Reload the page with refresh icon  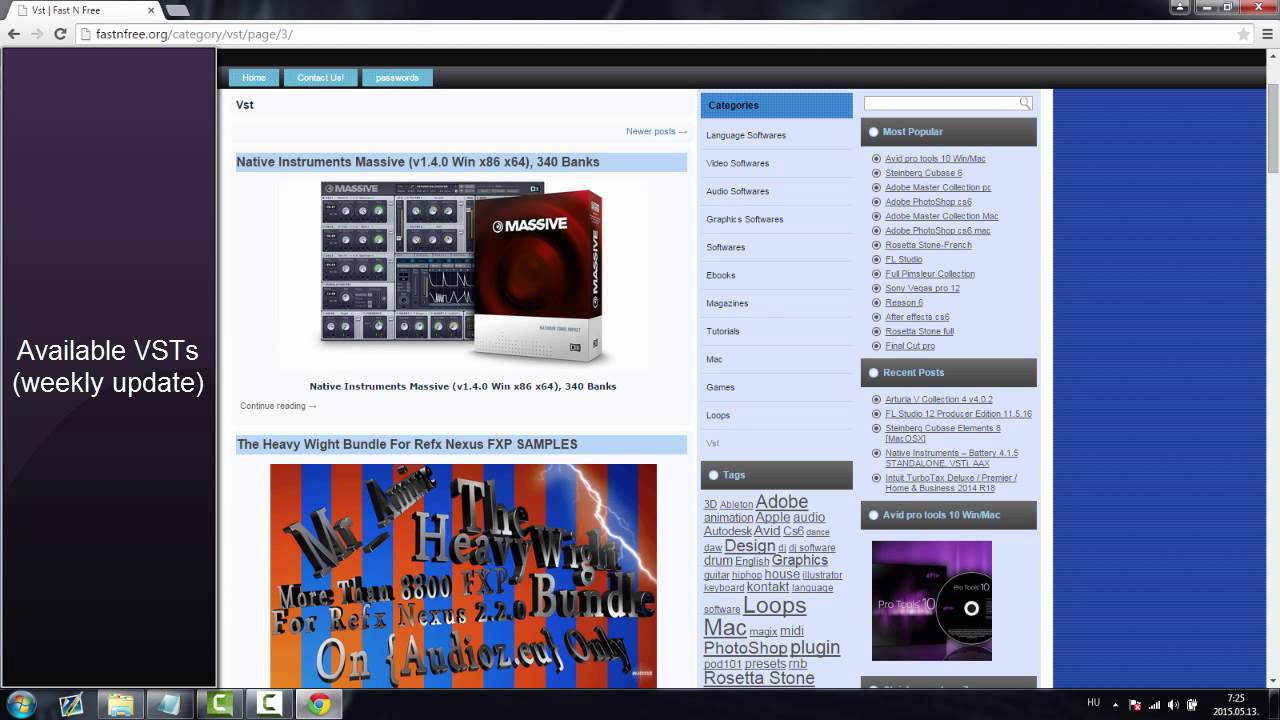coord(60,33)
